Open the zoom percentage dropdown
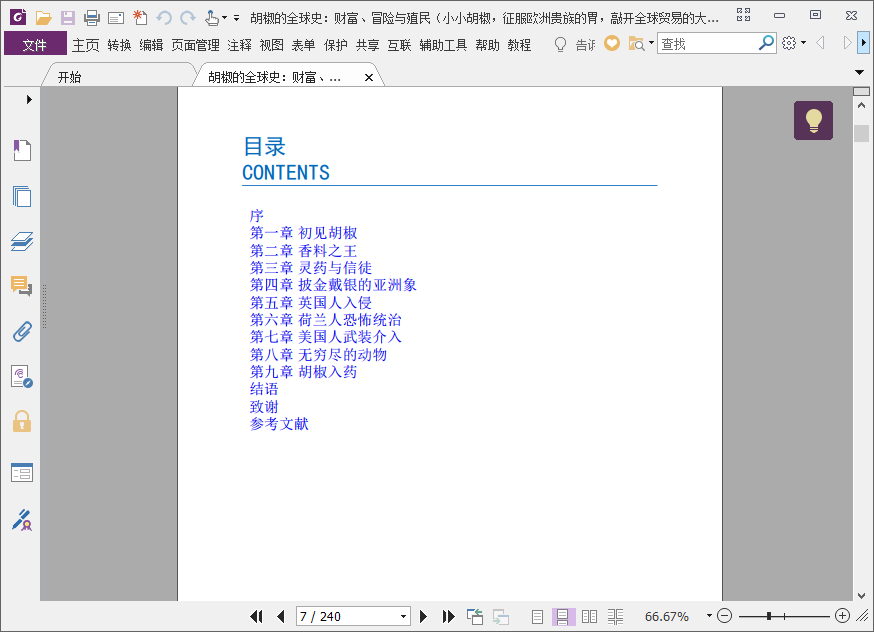 [709, 616]
